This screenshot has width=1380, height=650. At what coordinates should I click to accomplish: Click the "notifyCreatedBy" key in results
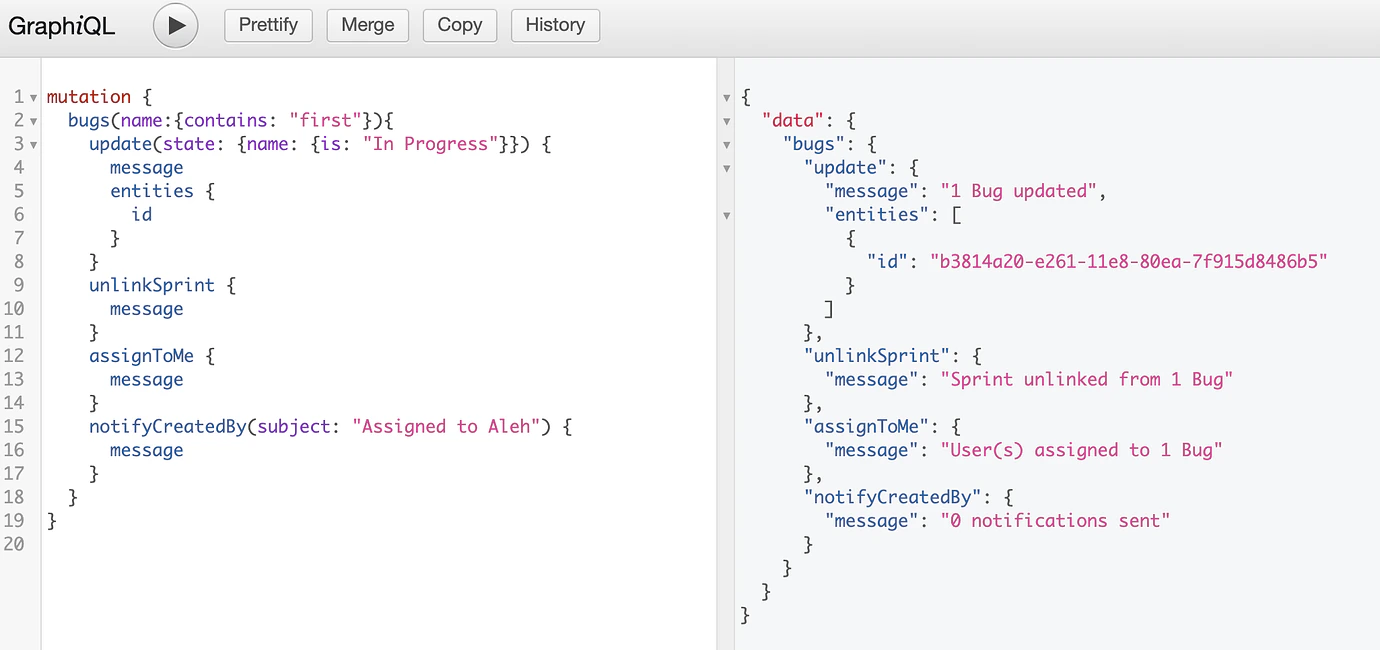tap(894, 497)
